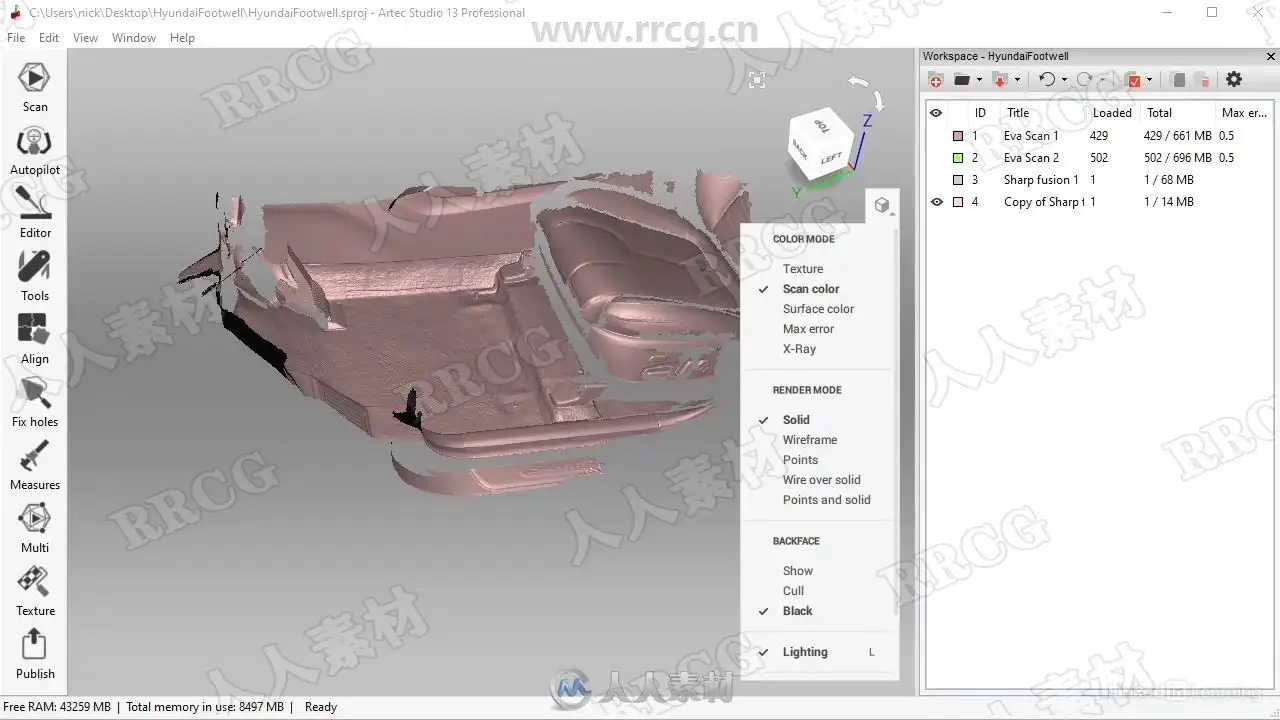Open the File menu

coord(16,38)
